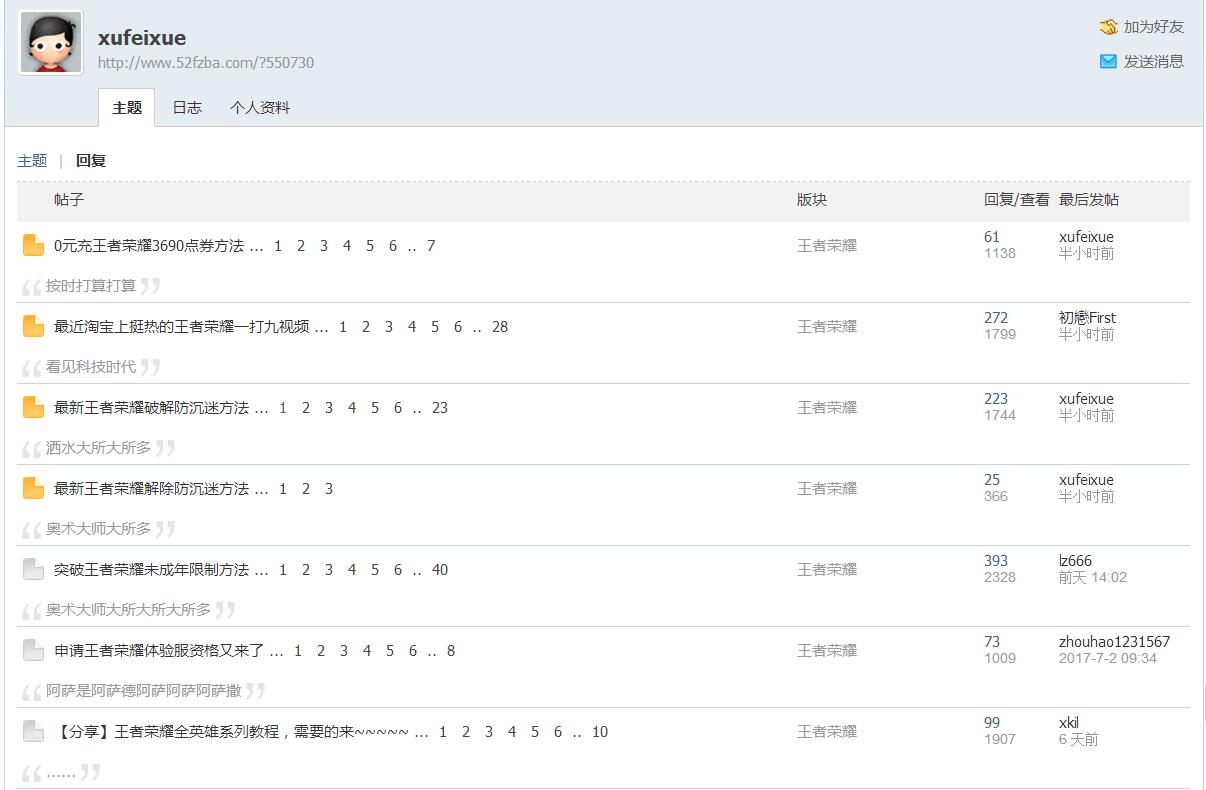Viewport: 1206px width, 790px height.
Task: Go to page 8 of 体验服资格 thread
Action: click(x=451, y=651)
